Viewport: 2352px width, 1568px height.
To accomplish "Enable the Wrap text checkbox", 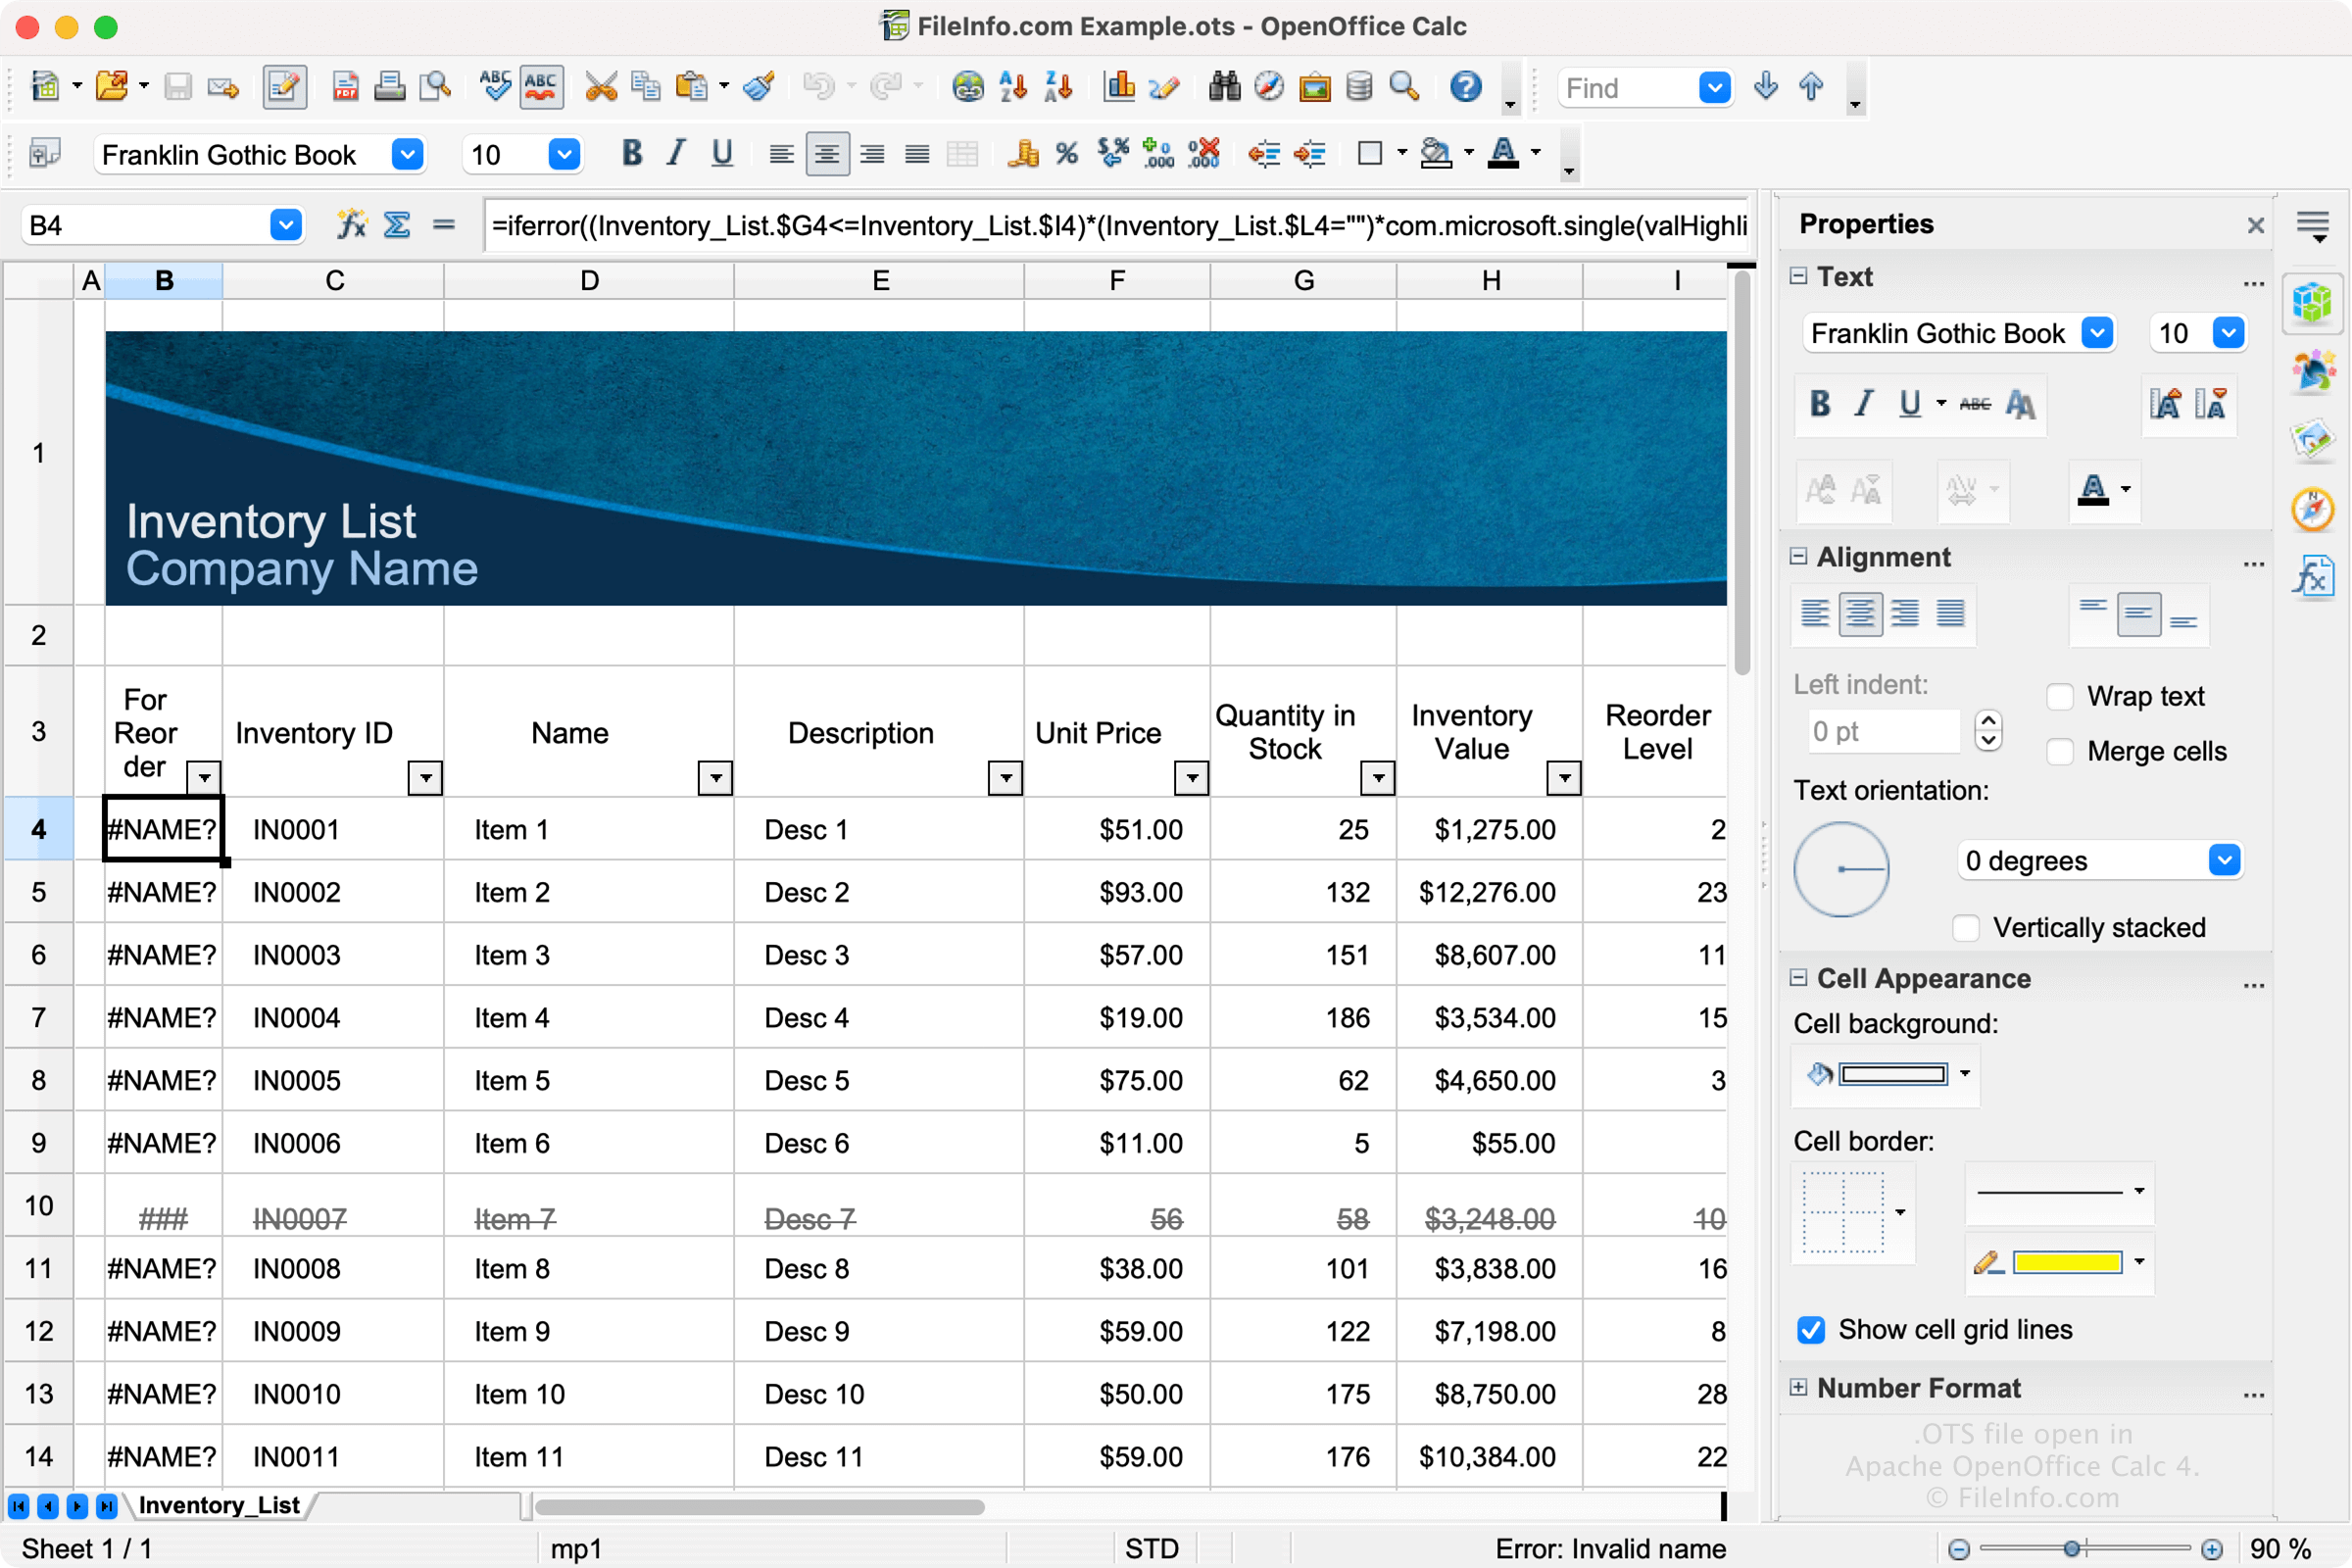I will (2061, 696).
